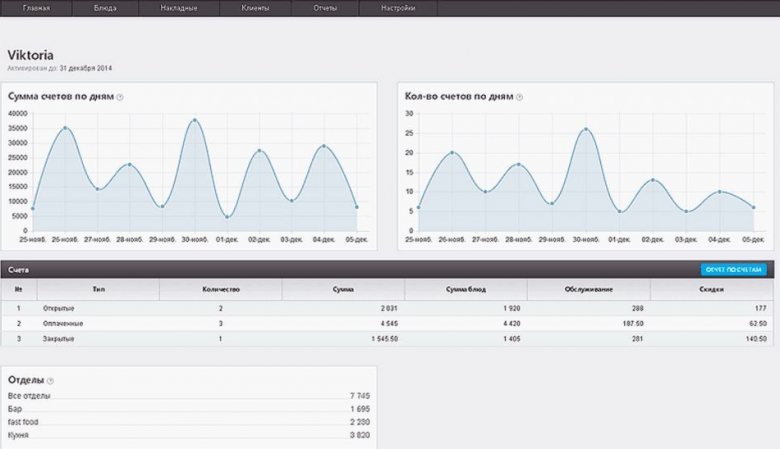Click the department total 7 745
The image size is (780, 449).
point(360,396)
